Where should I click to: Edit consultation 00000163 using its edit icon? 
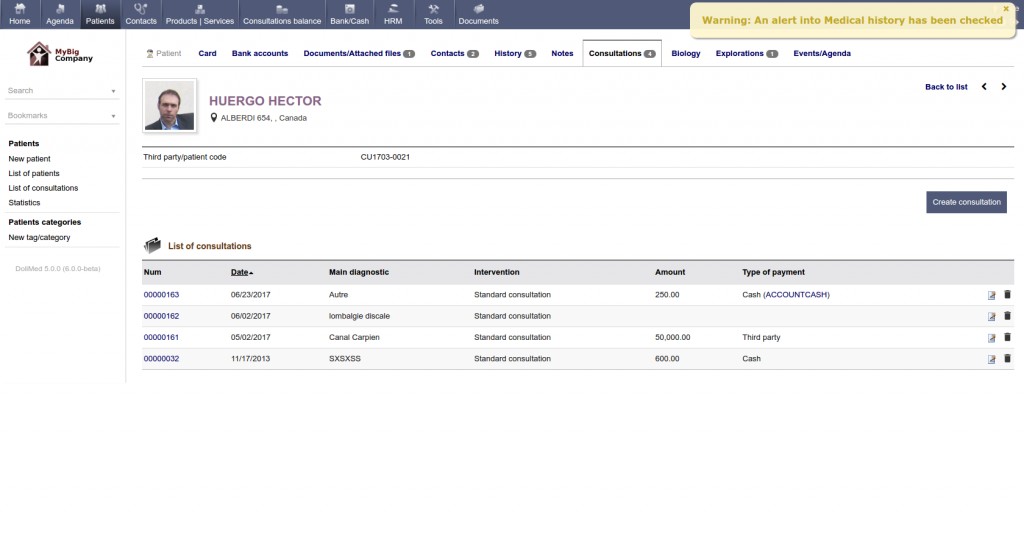click(x=991, y=295)
